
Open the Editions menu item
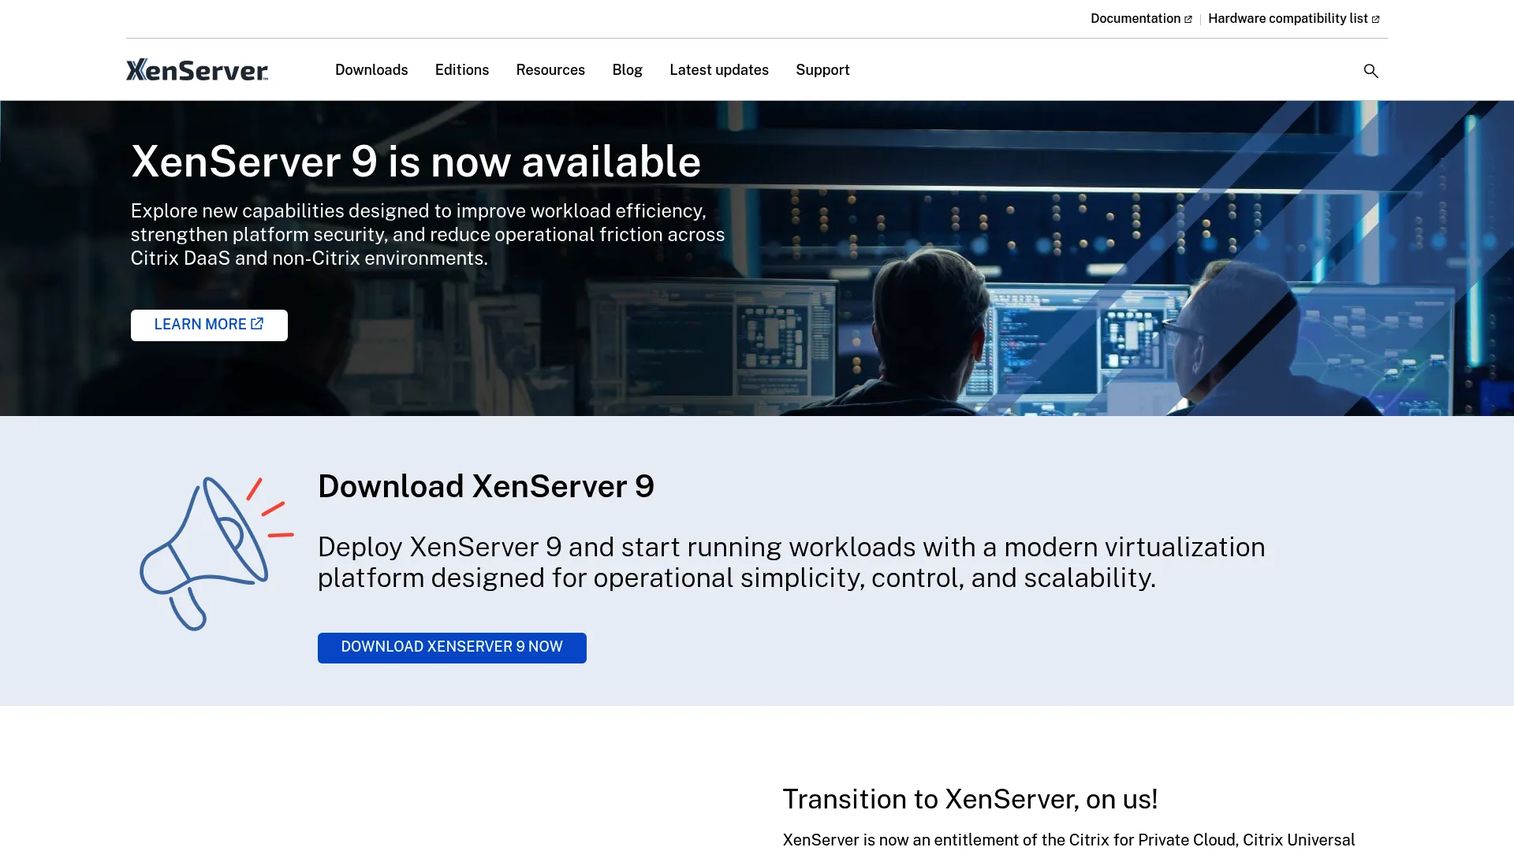(x=462, y=70)
